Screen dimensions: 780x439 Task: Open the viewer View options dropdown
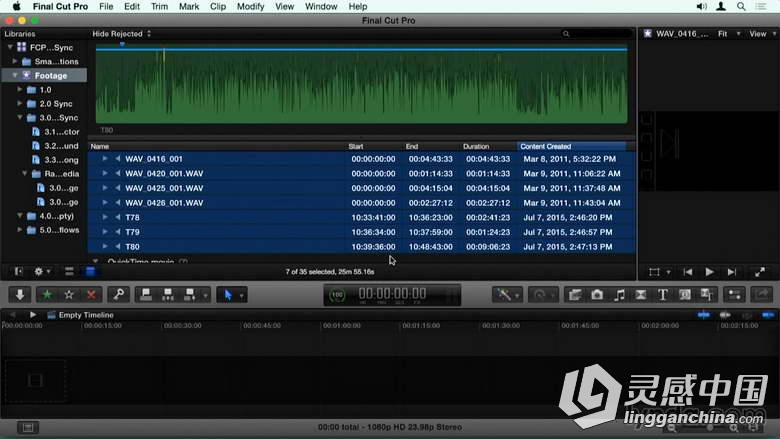click(x=762, y=34)
